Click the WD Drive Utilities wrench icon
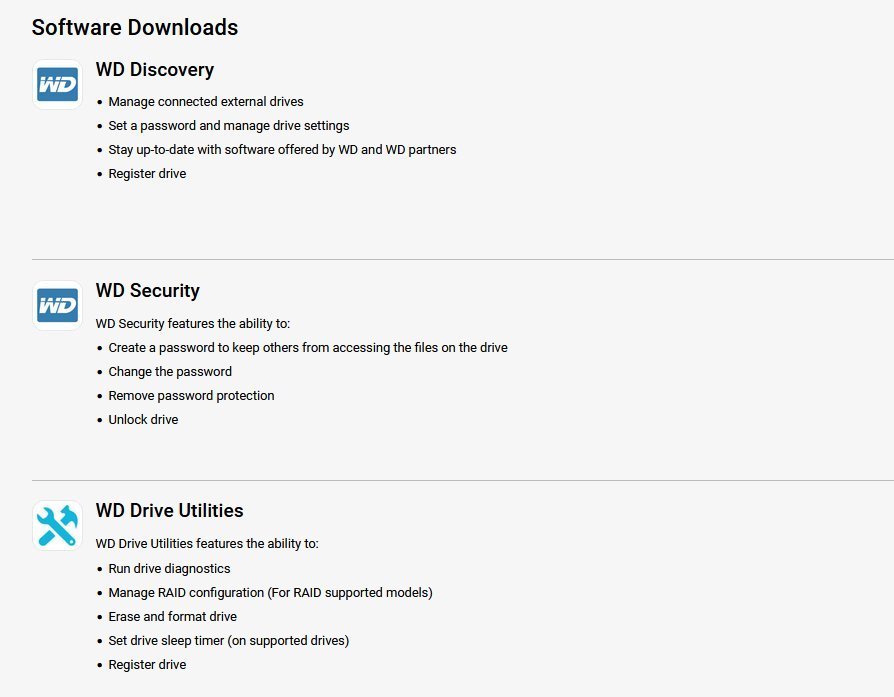 click(x=57, y=525)
